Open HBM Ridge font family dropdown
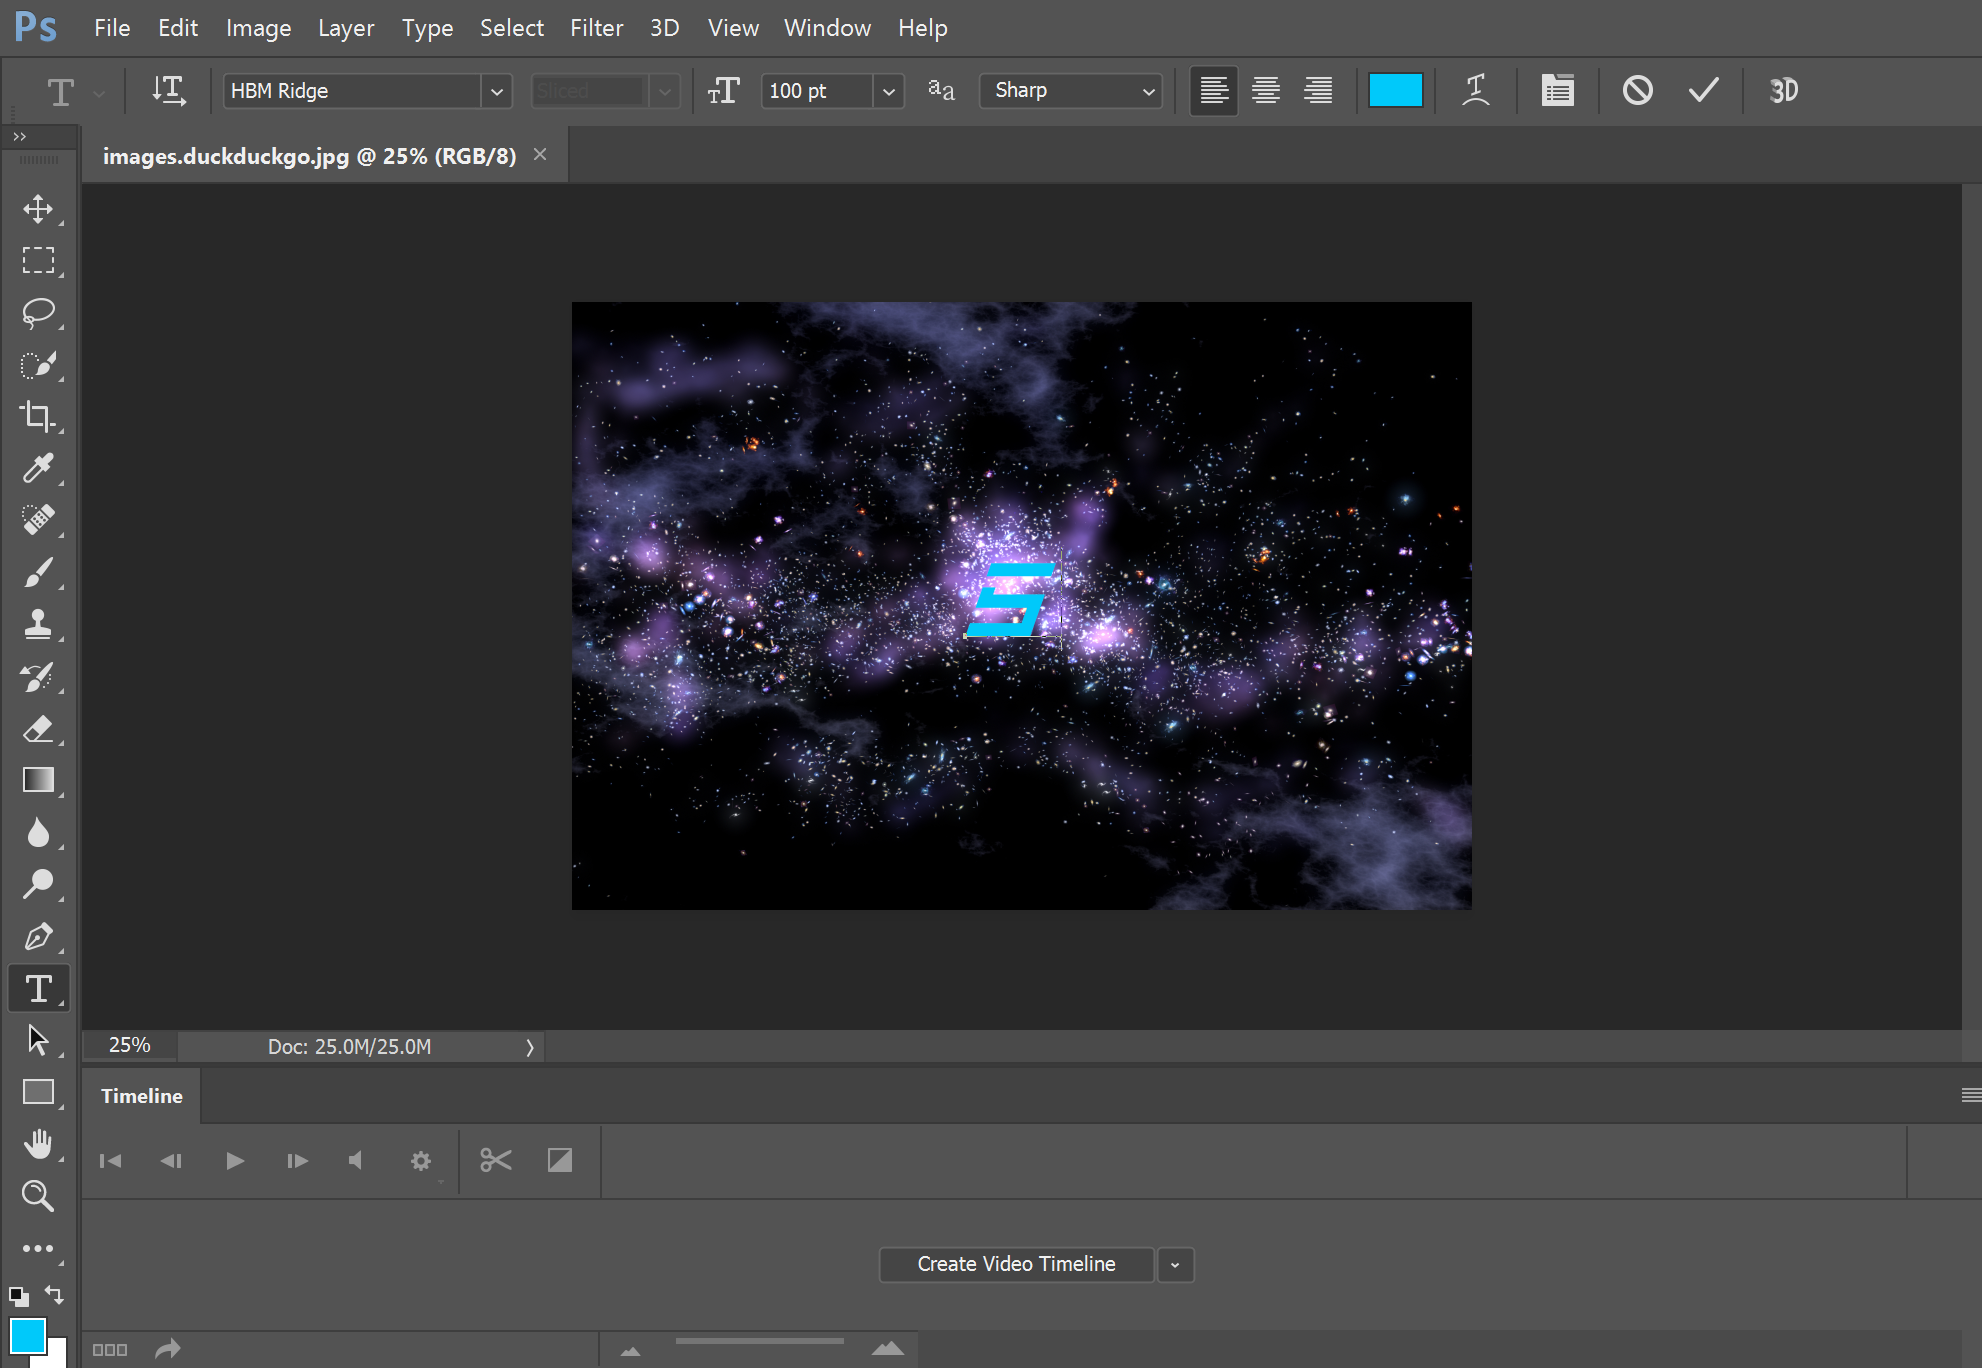Screen dimensions: 1982x1368 496,91
